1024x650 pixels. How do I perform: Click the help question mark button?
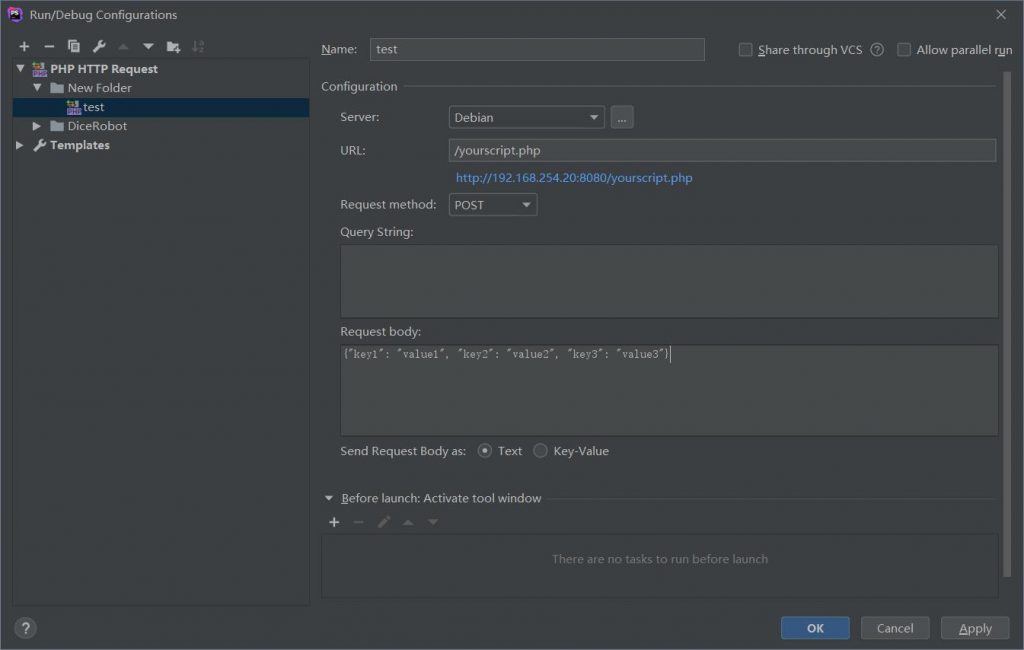click(x=25, y=628)
